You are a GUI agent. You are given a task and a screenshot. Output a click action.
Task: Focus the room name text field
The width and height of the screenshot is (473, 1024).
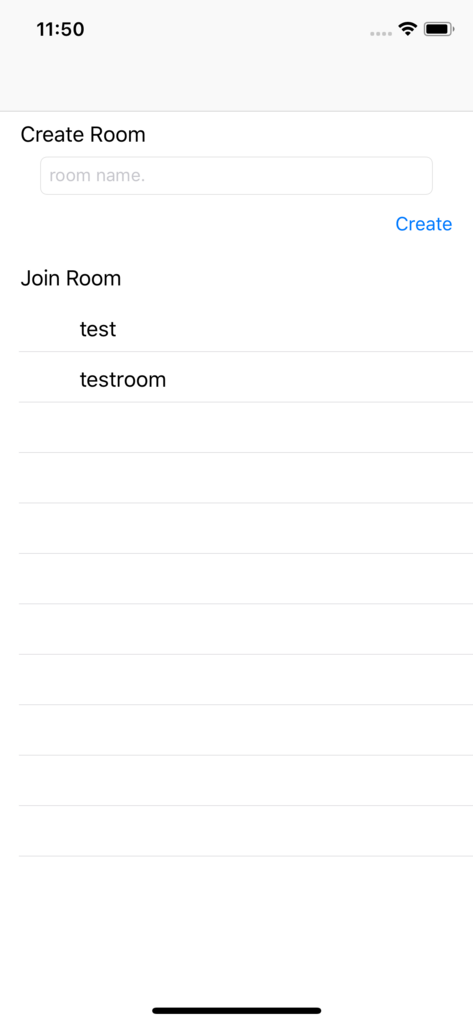pos(236,176)
